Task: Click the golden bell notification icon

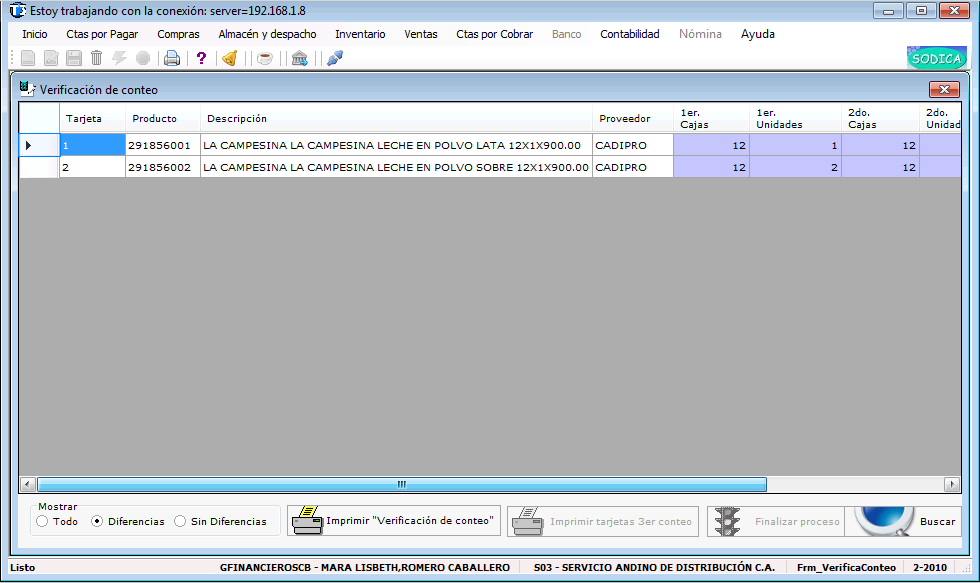Action: 230,58
